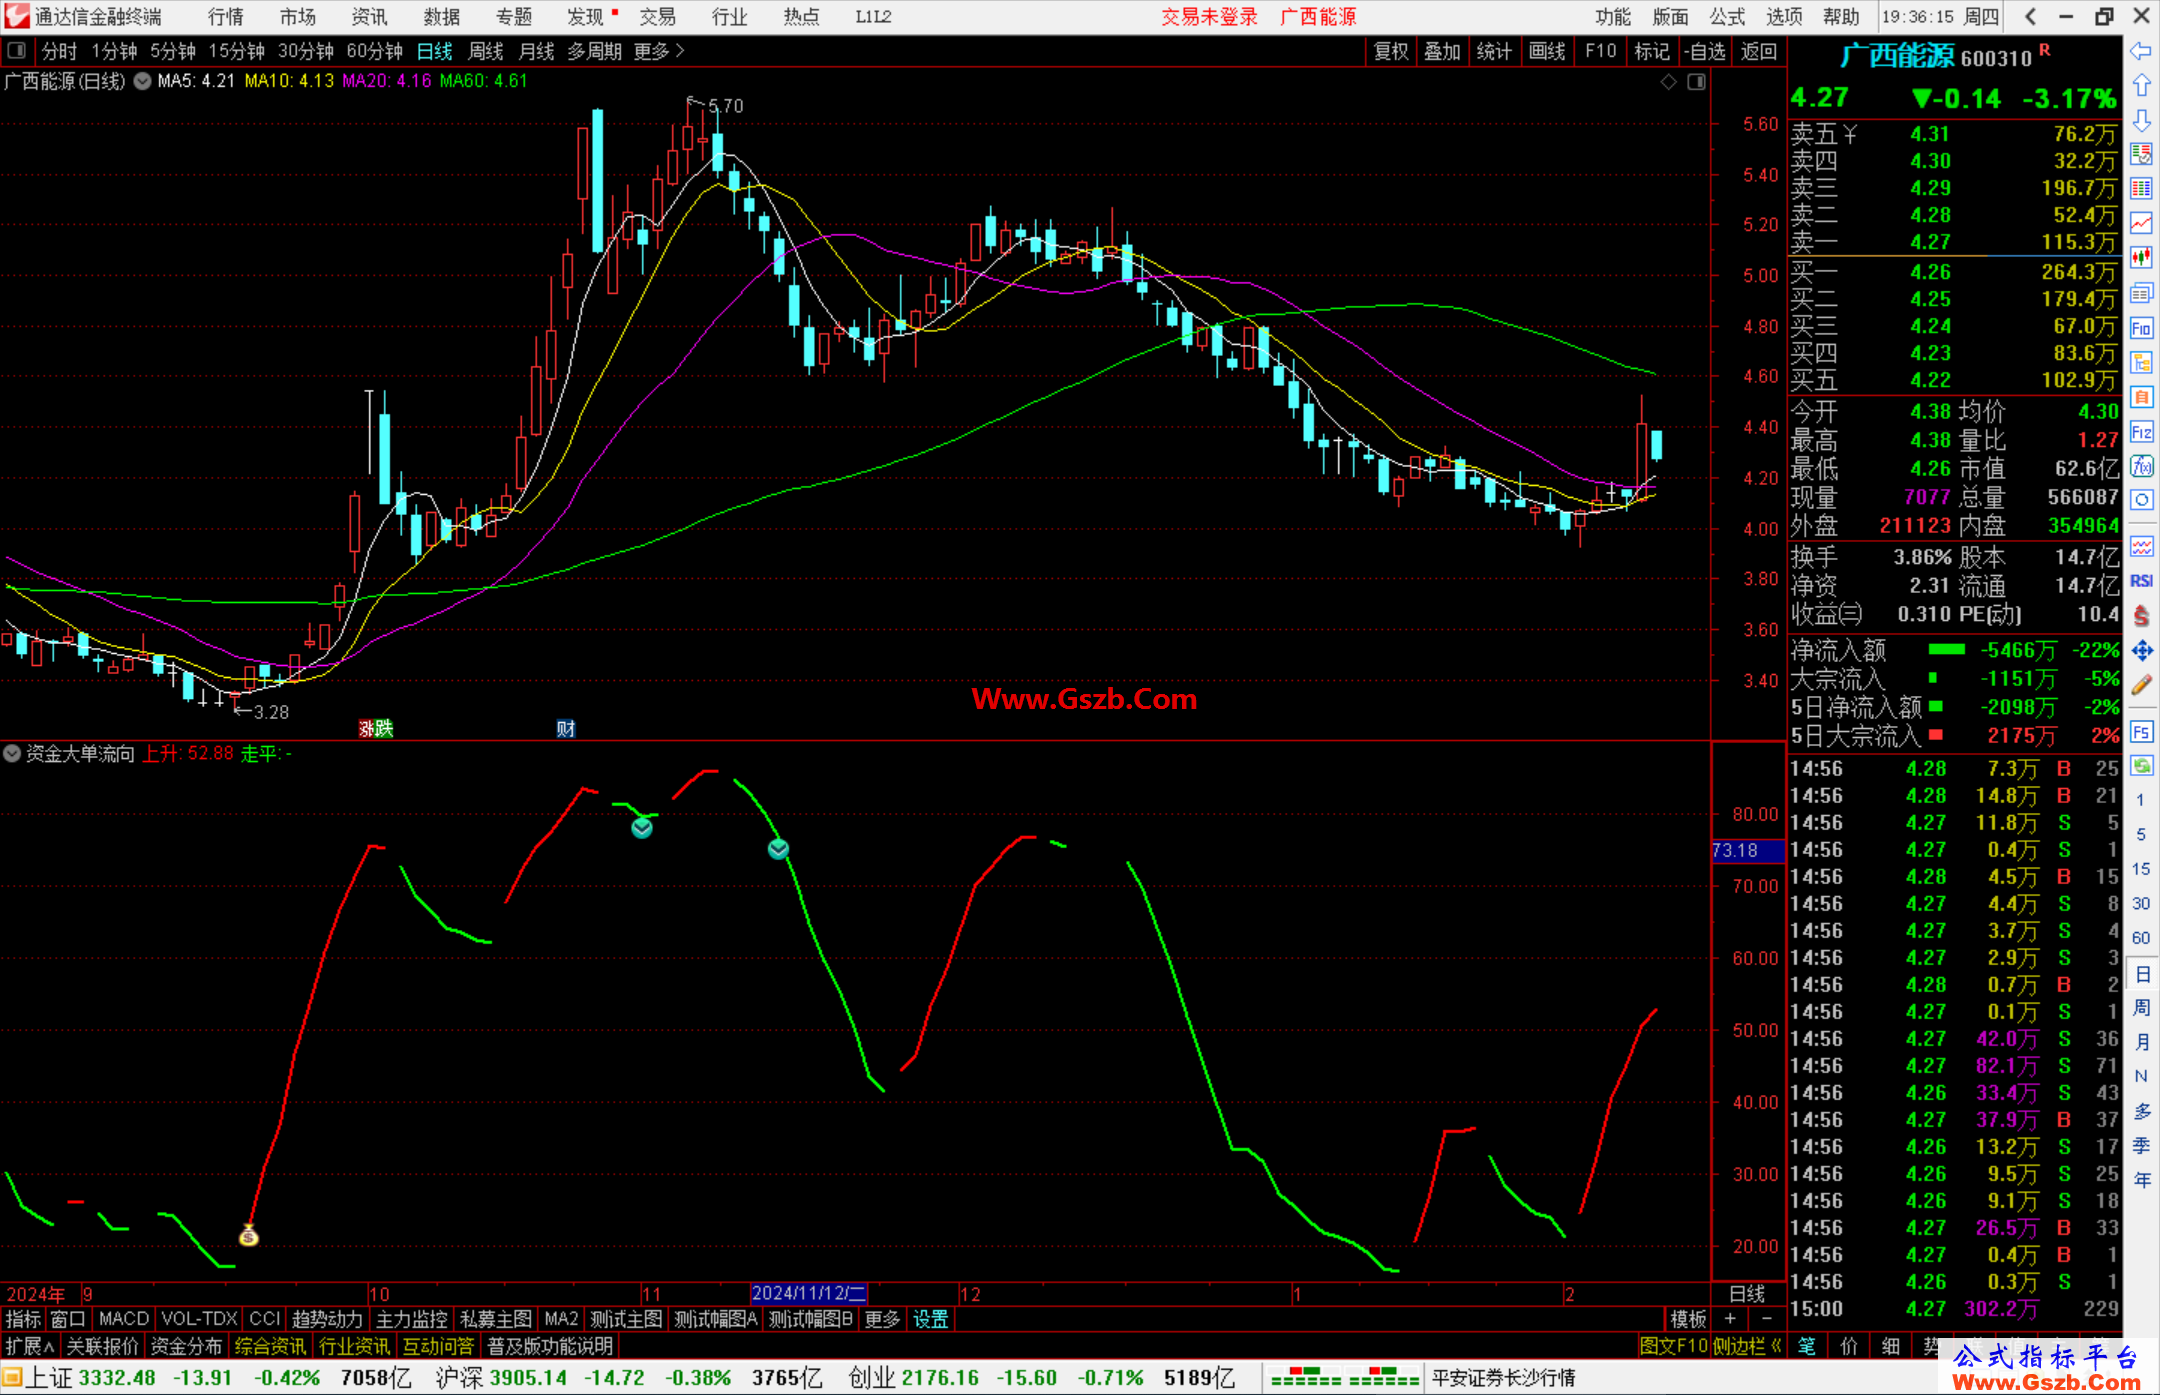Click the FS sidebar icon

click(x=2141, y=732)
